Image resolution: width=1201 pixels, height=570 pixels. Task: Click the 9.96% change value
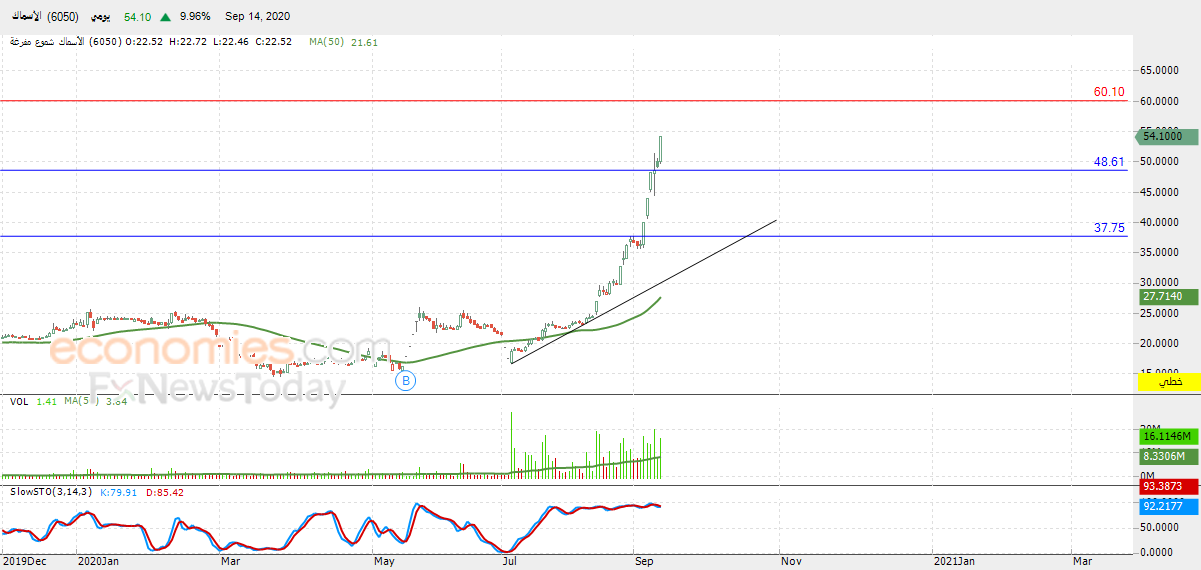pyautogui.click(x=196, y=17)
